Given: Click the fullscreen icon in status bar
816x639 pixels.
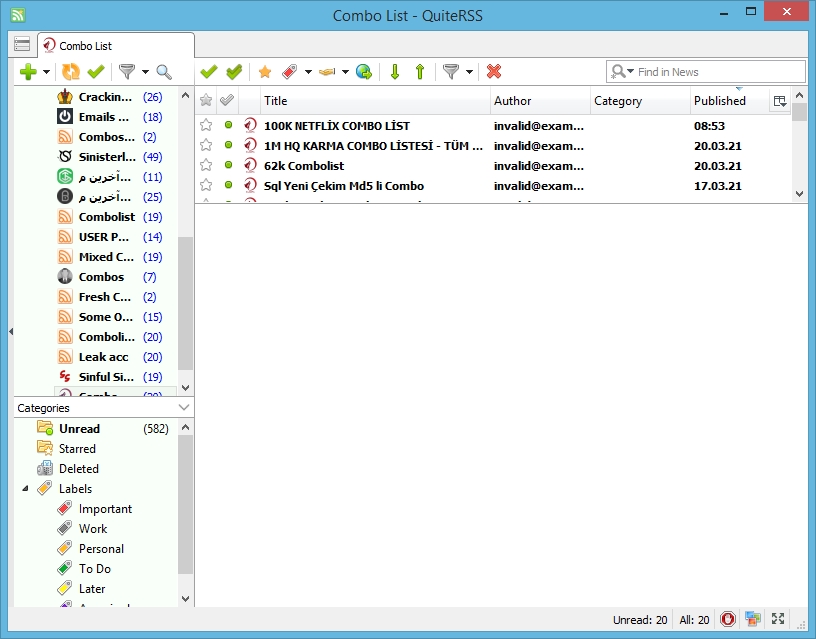Looking at the screenshot, I should 779,620.
